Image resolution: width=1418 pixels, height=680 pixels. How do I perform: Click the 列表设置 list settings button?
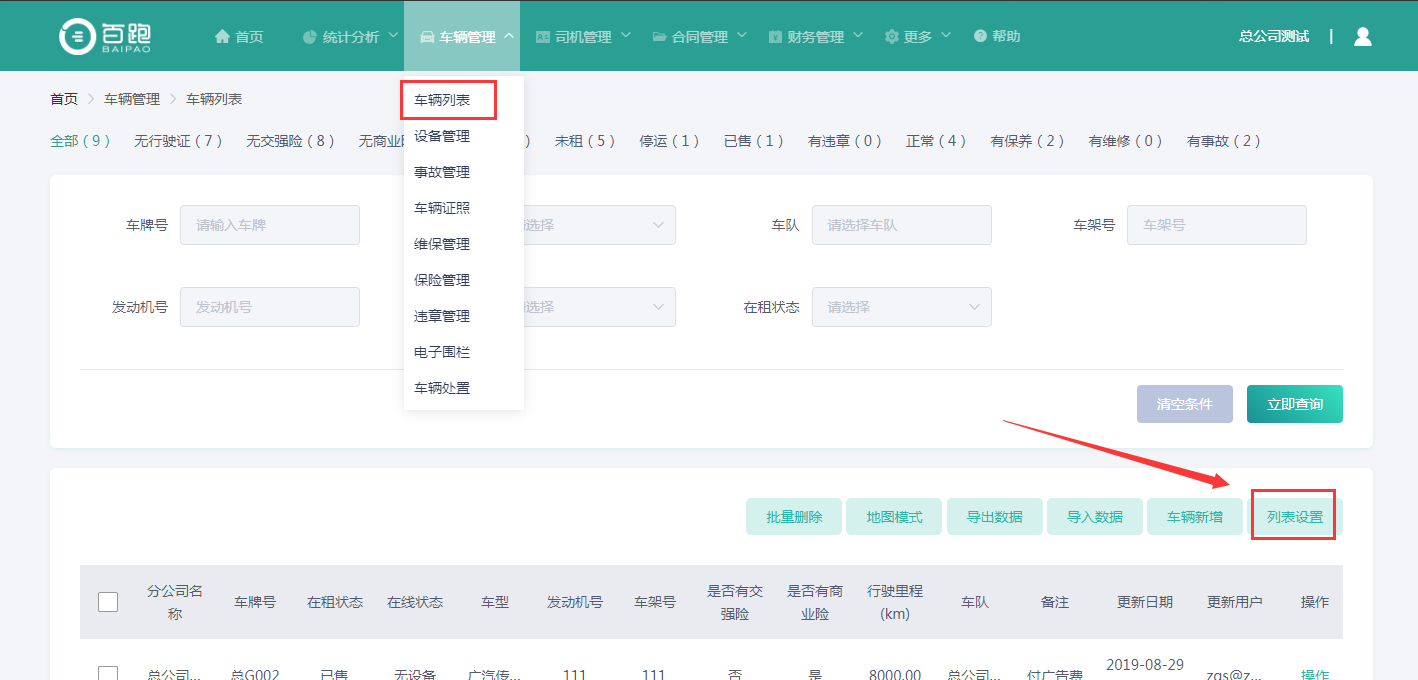pos(1294,517)
